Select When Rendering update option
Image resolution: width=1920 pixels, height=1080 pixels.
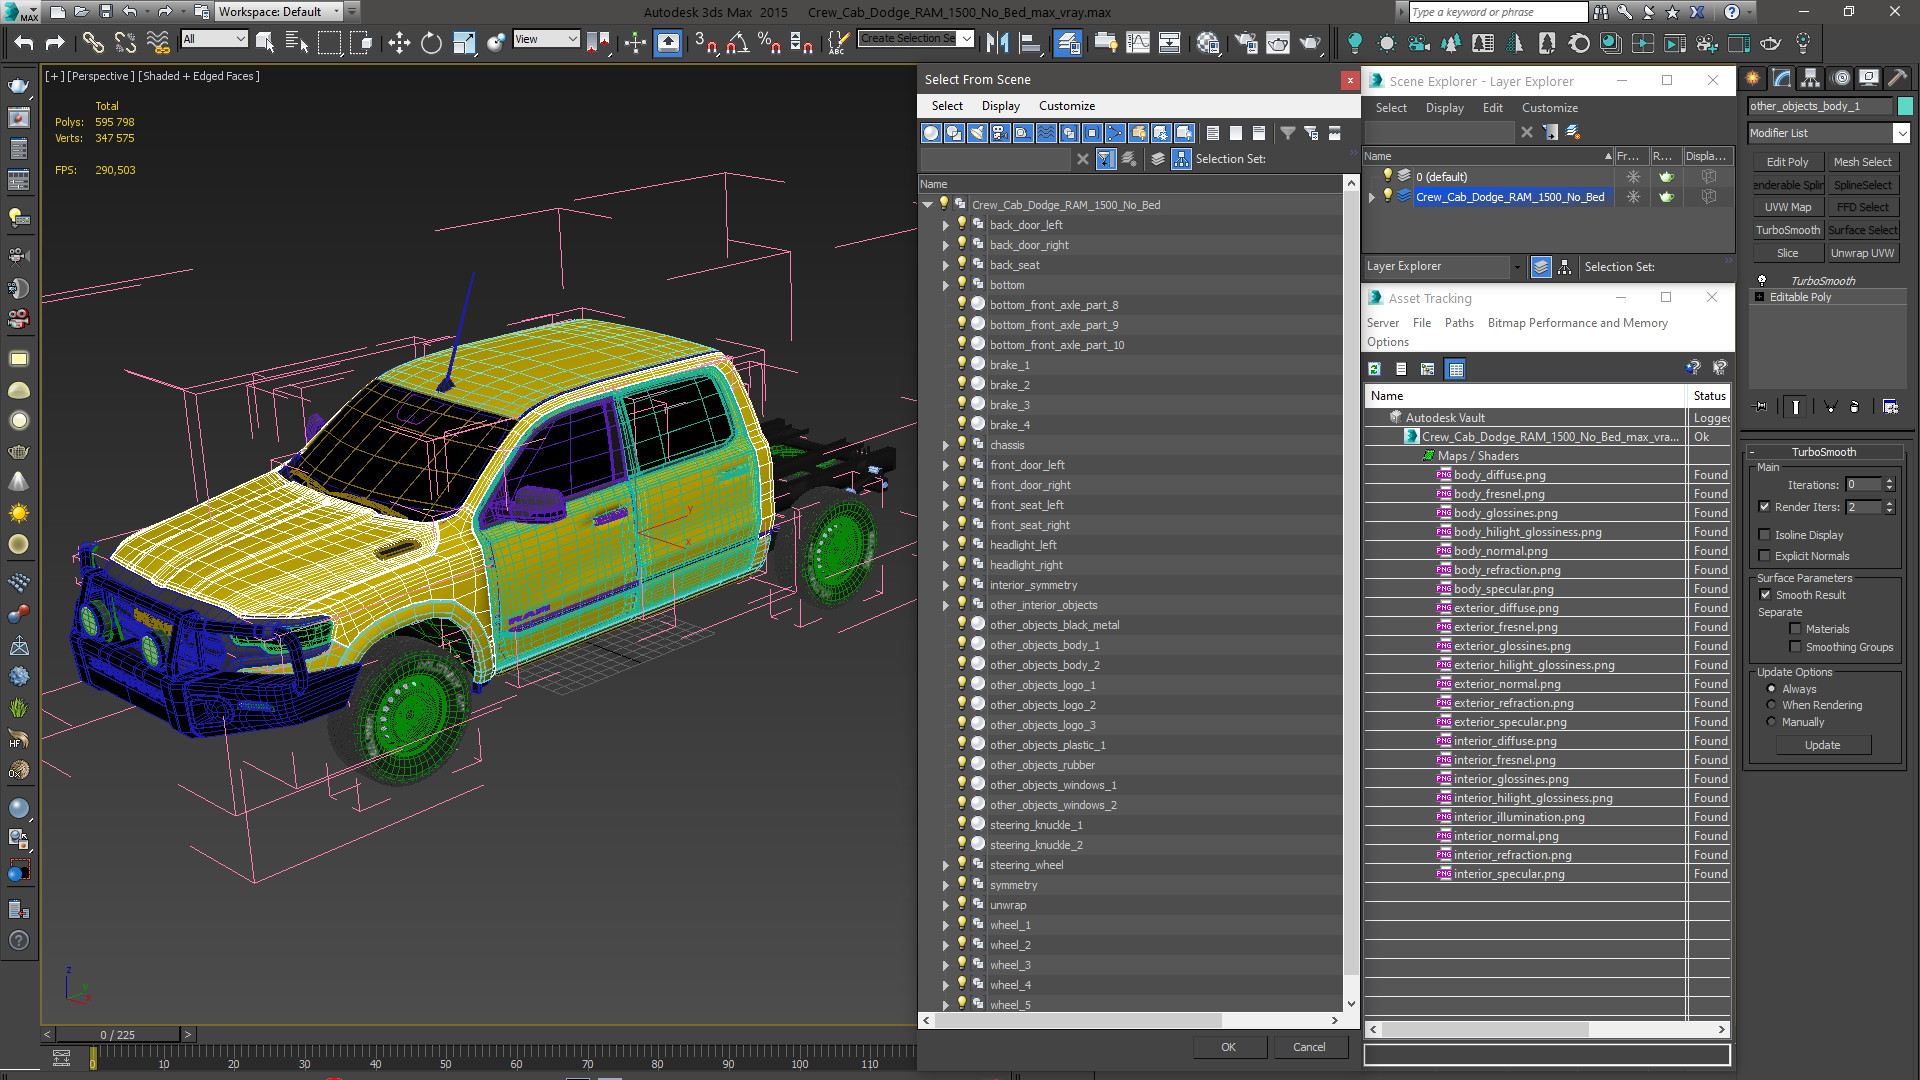1771,705
